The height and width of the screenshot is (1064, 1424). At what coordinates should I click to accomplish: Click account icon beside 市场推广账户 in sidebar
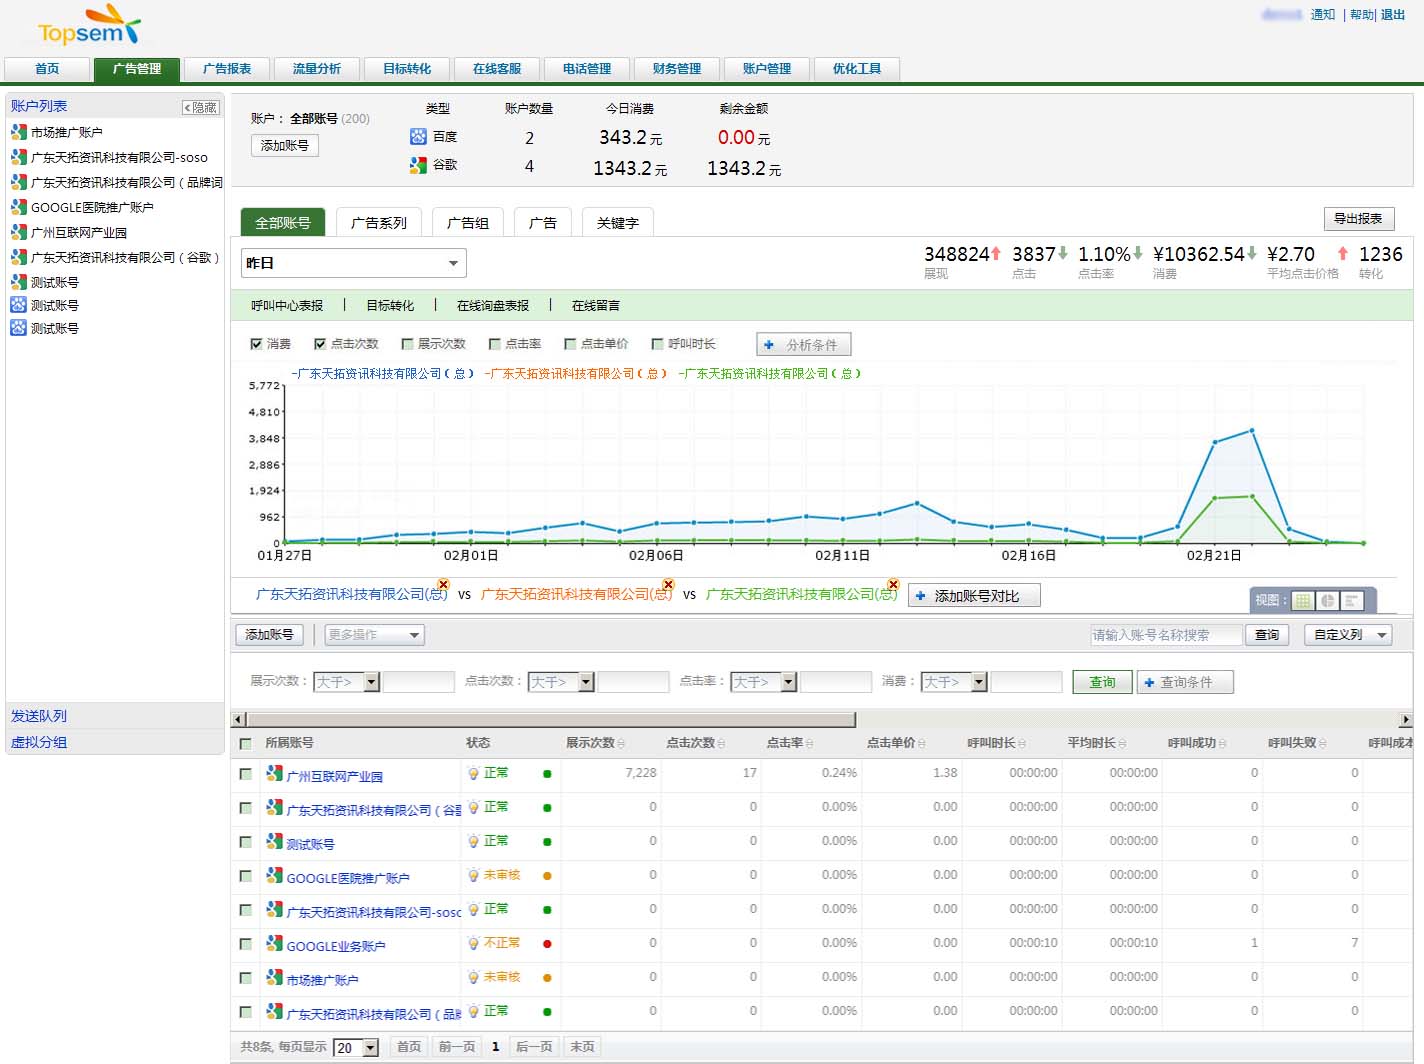click(19, 132)
